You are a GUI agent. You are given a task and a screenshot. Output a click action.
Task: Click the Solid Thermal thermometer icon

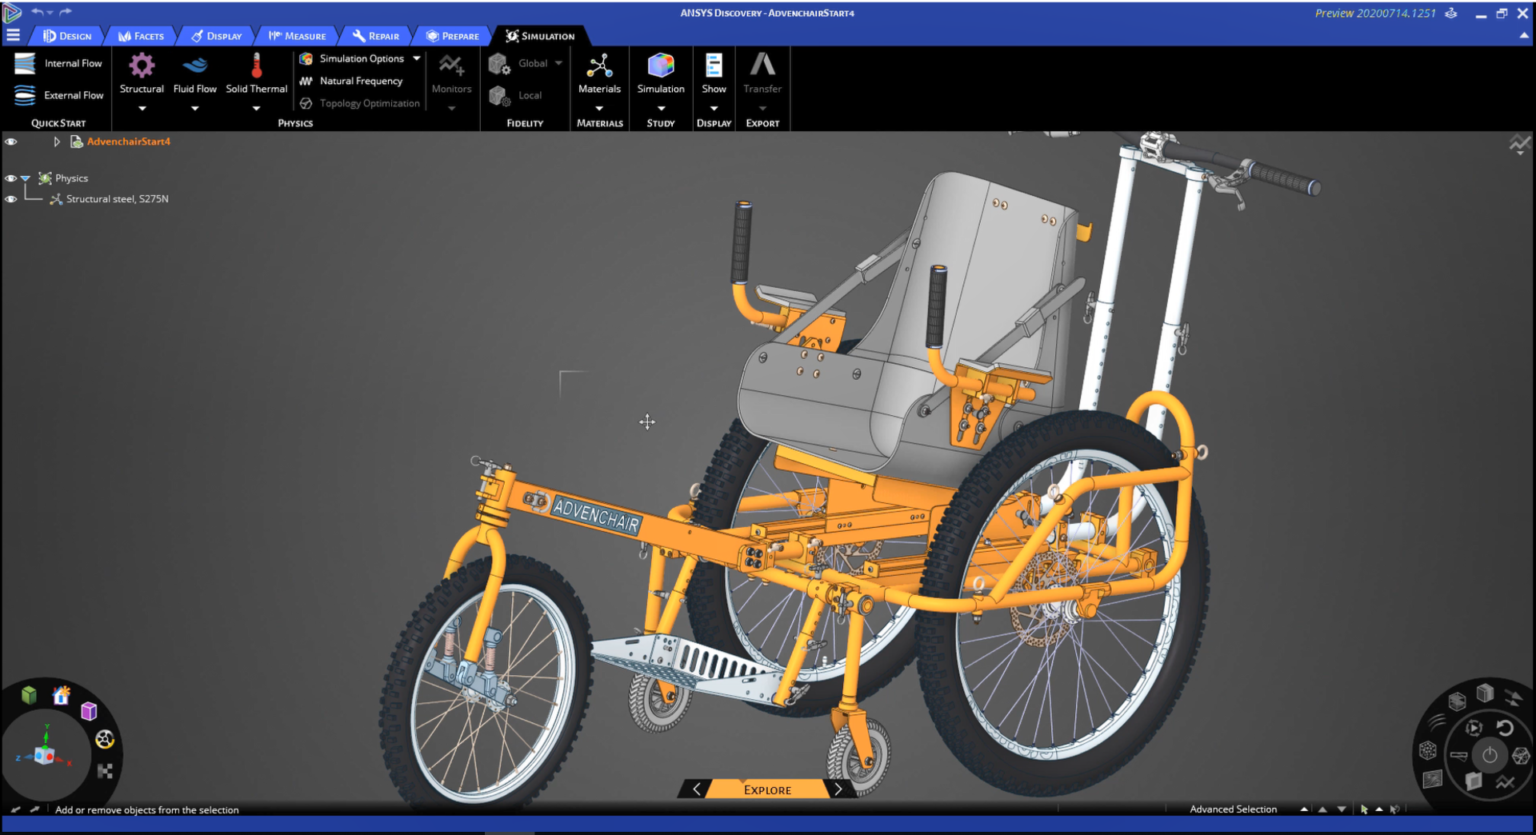[256, 66]
